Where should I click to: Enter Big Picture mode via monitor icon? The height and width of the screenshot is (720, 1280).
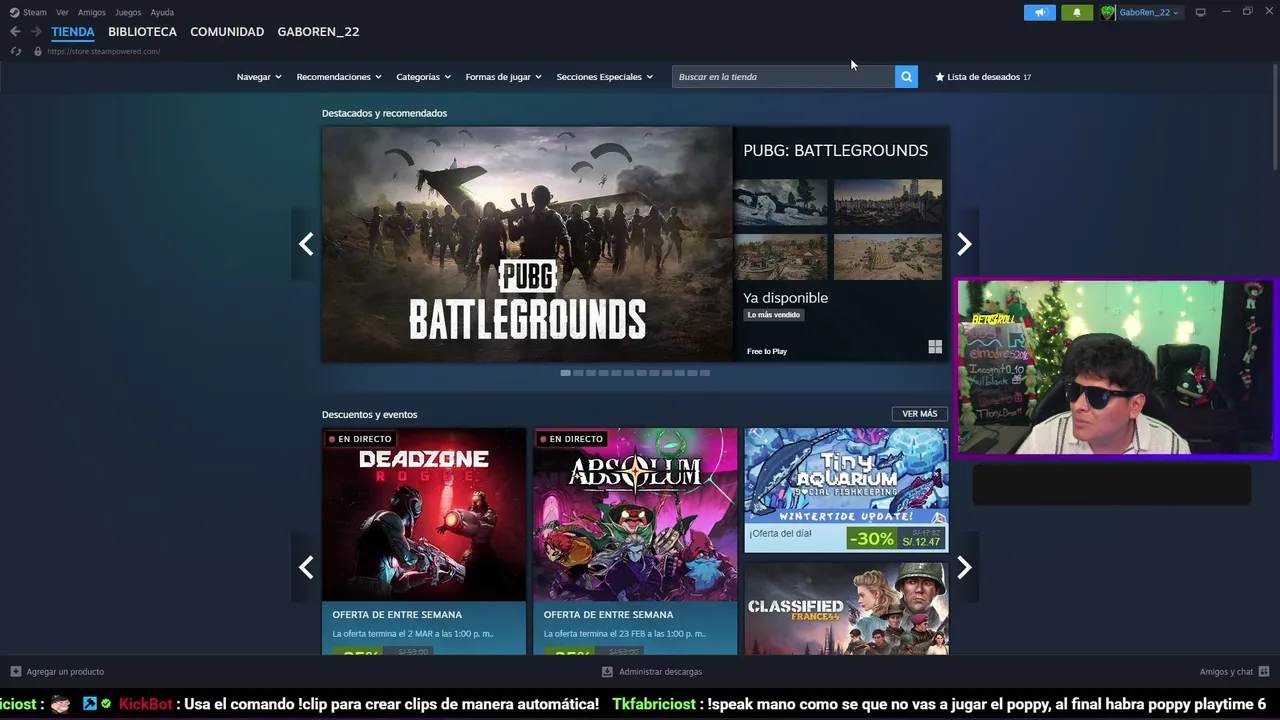(x=1200, y=12)
